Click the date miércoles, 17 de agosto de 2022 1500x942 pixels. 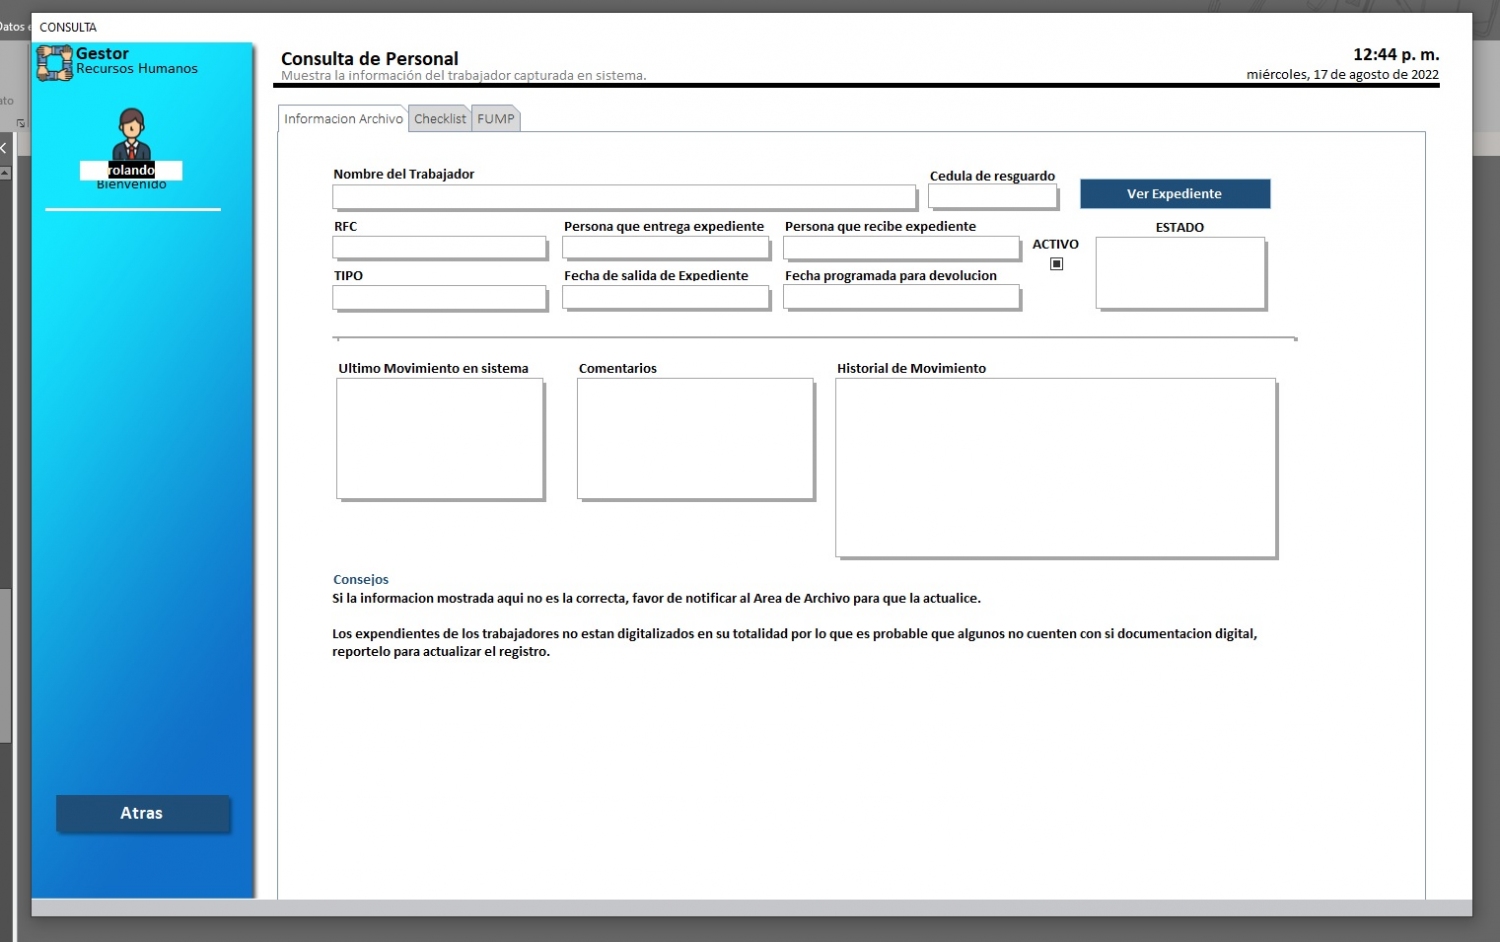point(1342,75)
